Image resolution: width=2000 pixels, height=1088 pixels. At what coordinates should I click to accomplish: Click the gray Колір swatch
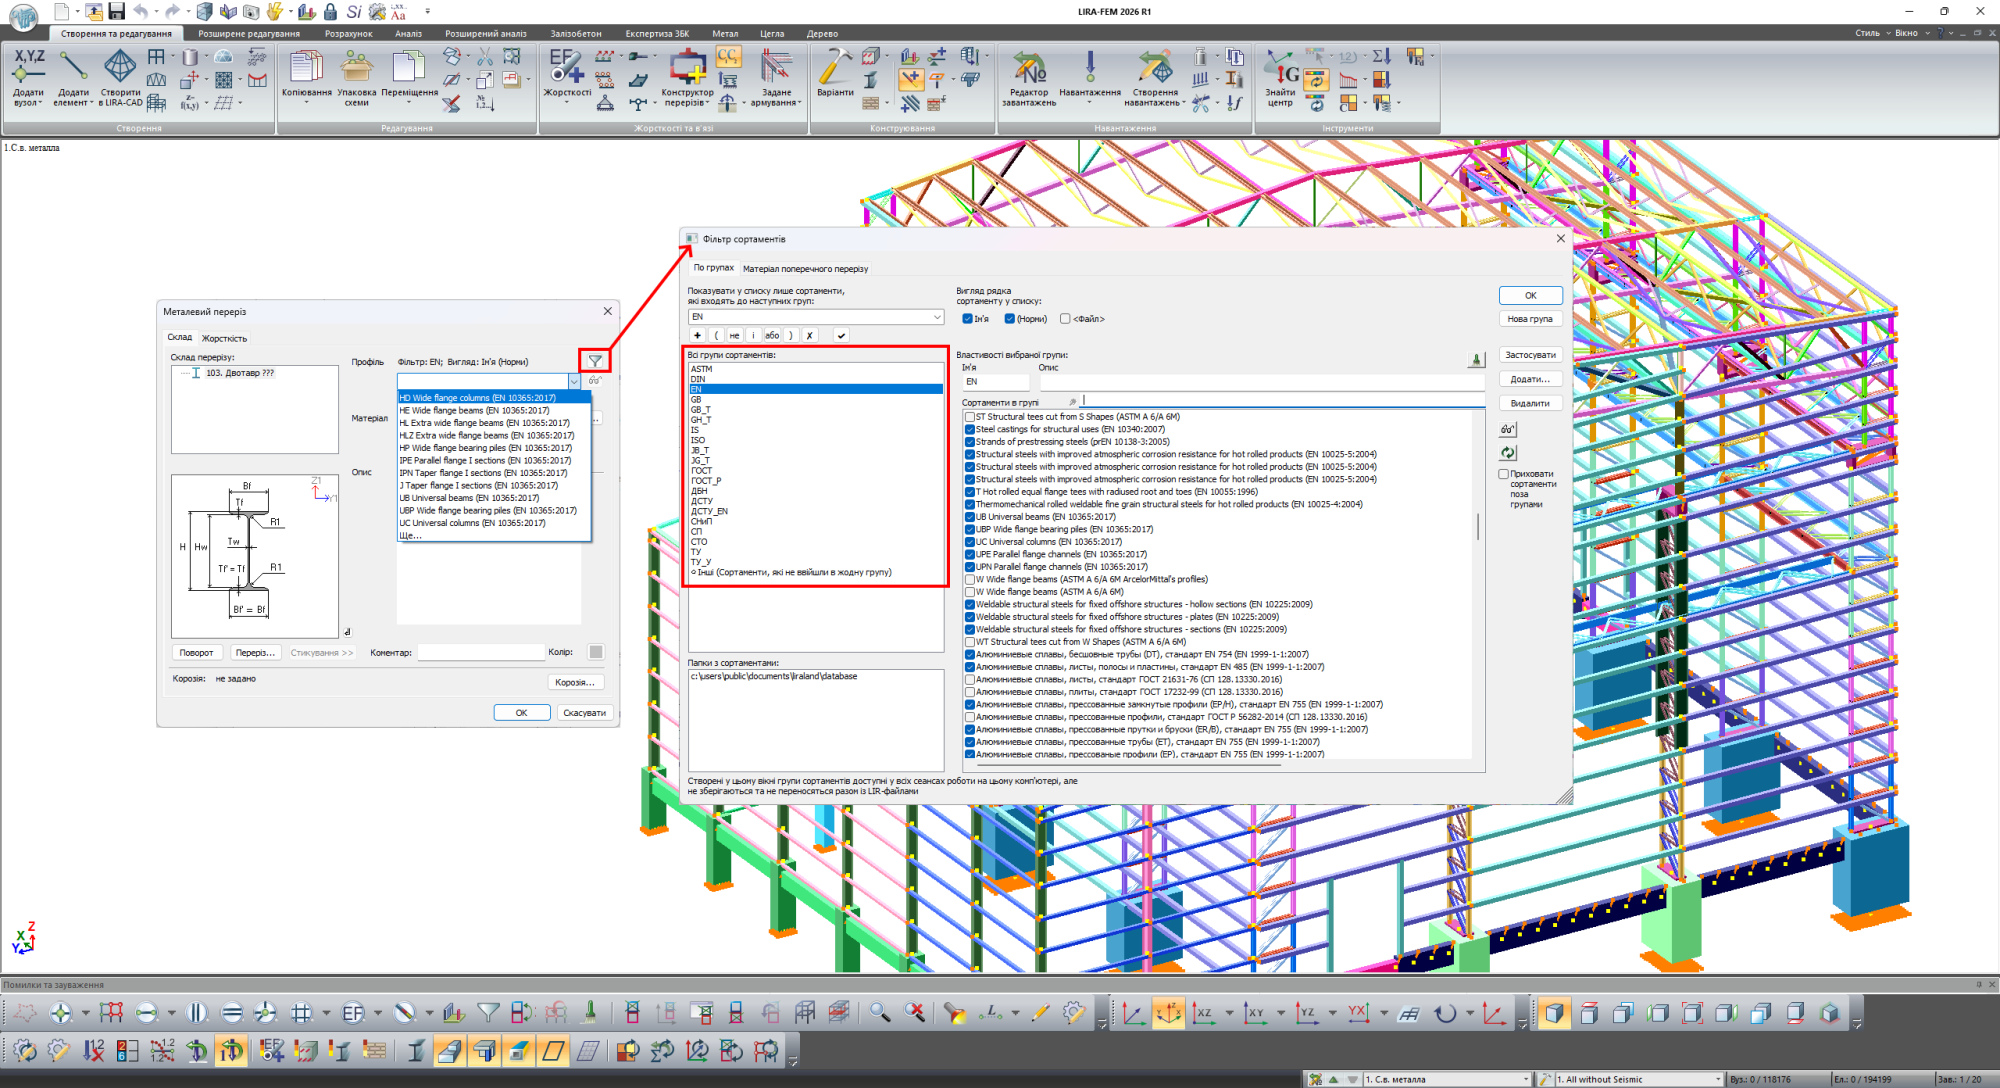click(x=596, y=652)
